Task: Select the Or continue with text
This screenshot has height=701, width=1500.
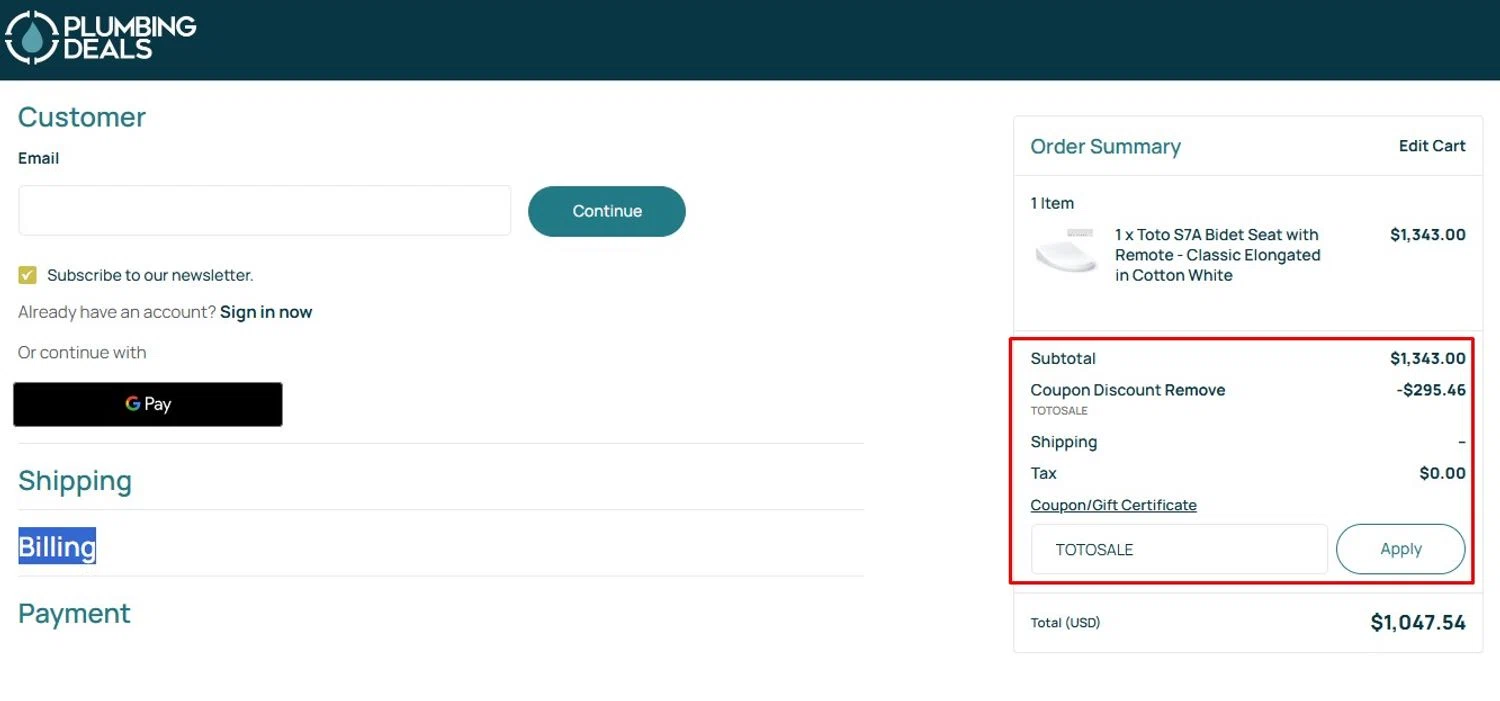Action: (82, 352)
